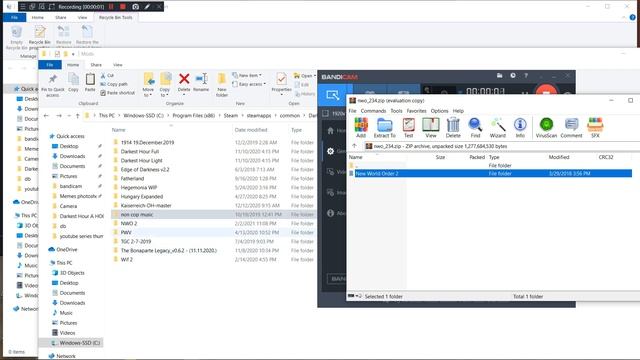
Task: Open Bandicam General settings gear
Action: pos(331,151)
